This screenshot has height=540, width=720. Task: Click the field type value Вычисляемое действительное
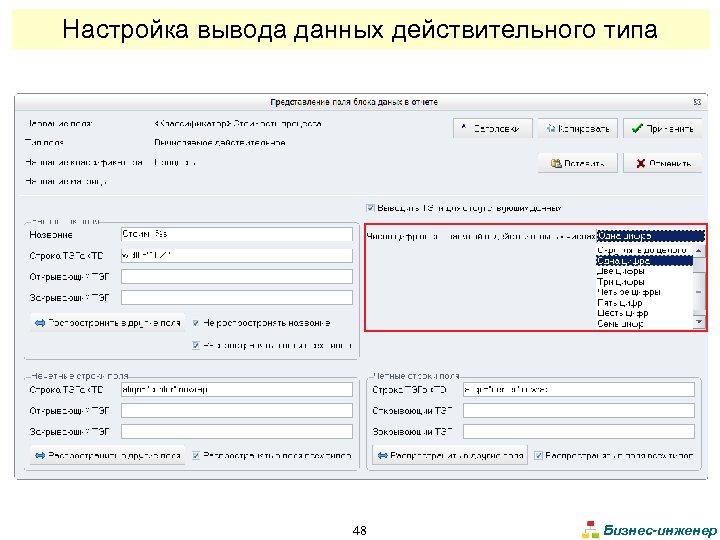(220, 143)
